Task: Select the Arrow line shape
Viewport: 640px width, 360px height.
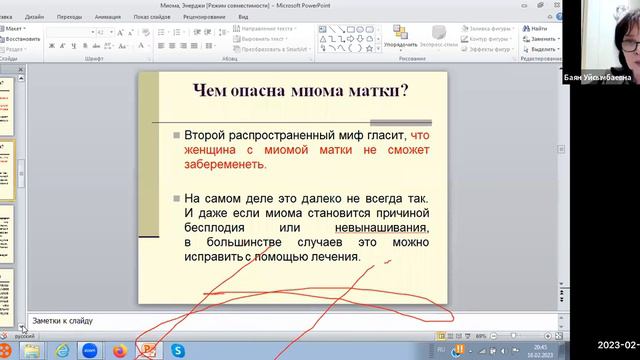Action: point(341,29)
